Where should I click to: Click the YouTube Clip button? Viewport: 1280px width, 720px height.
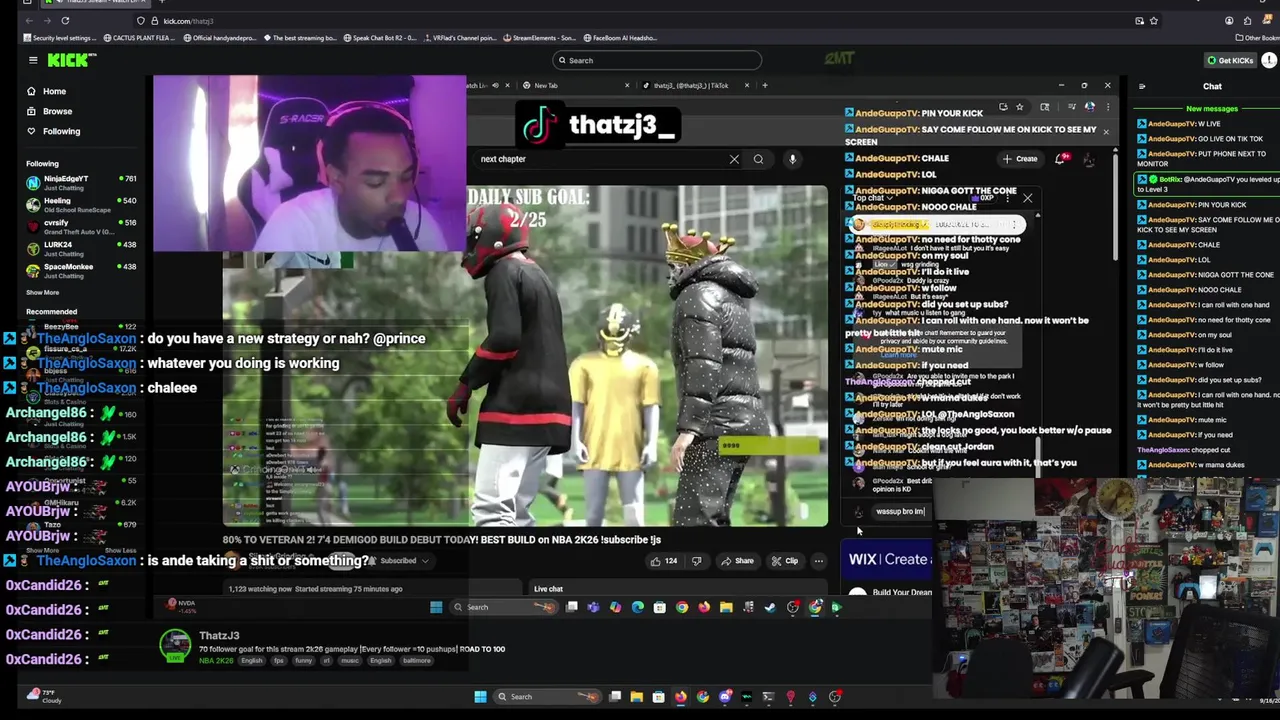point(784,561)
